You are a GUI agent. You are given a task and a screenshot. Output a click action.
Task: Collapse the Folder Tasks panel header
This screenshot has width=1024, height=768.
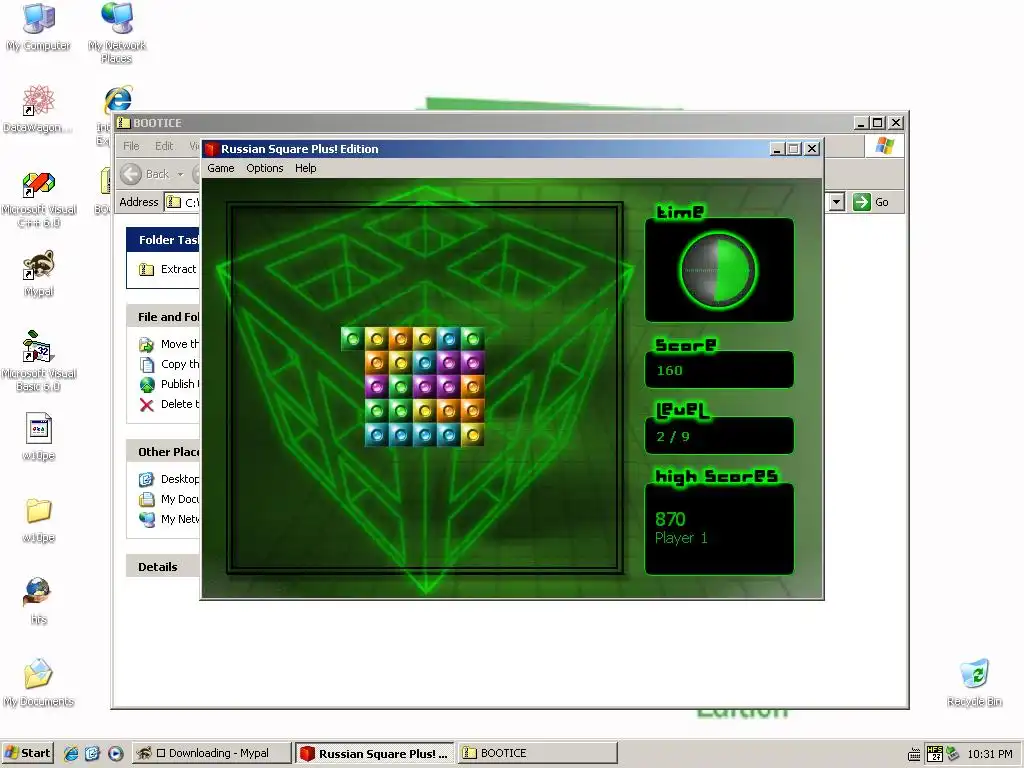pos(163,240)
